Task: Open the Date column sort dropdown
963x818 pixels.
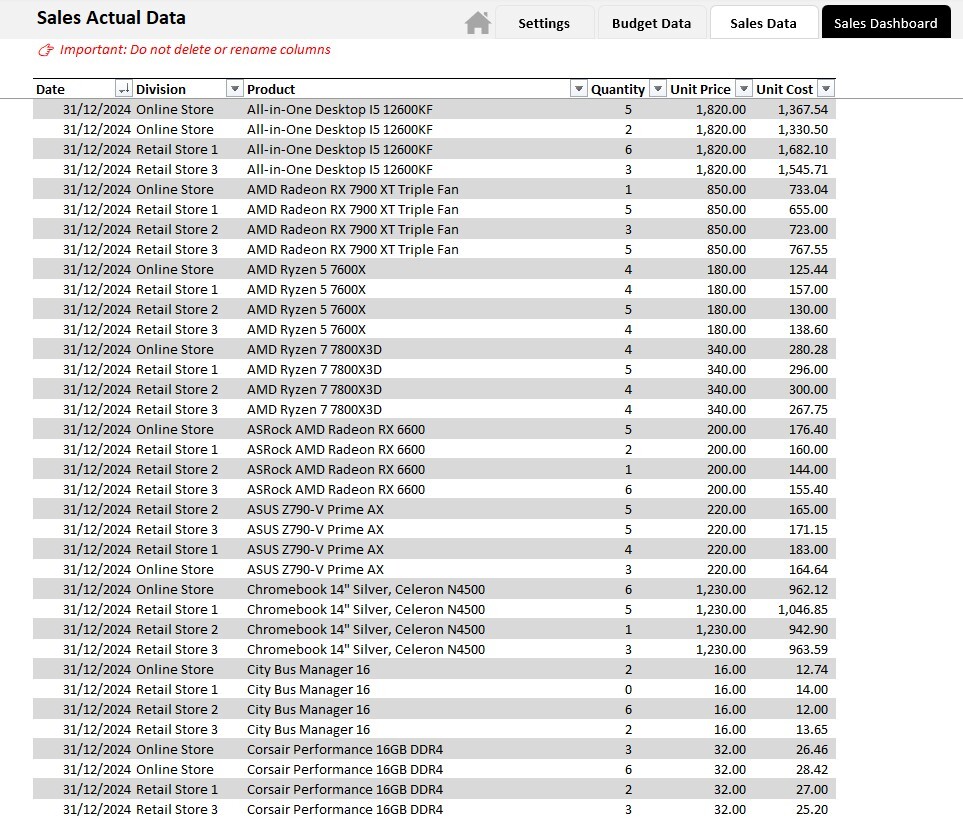Action: pos(123,89)
